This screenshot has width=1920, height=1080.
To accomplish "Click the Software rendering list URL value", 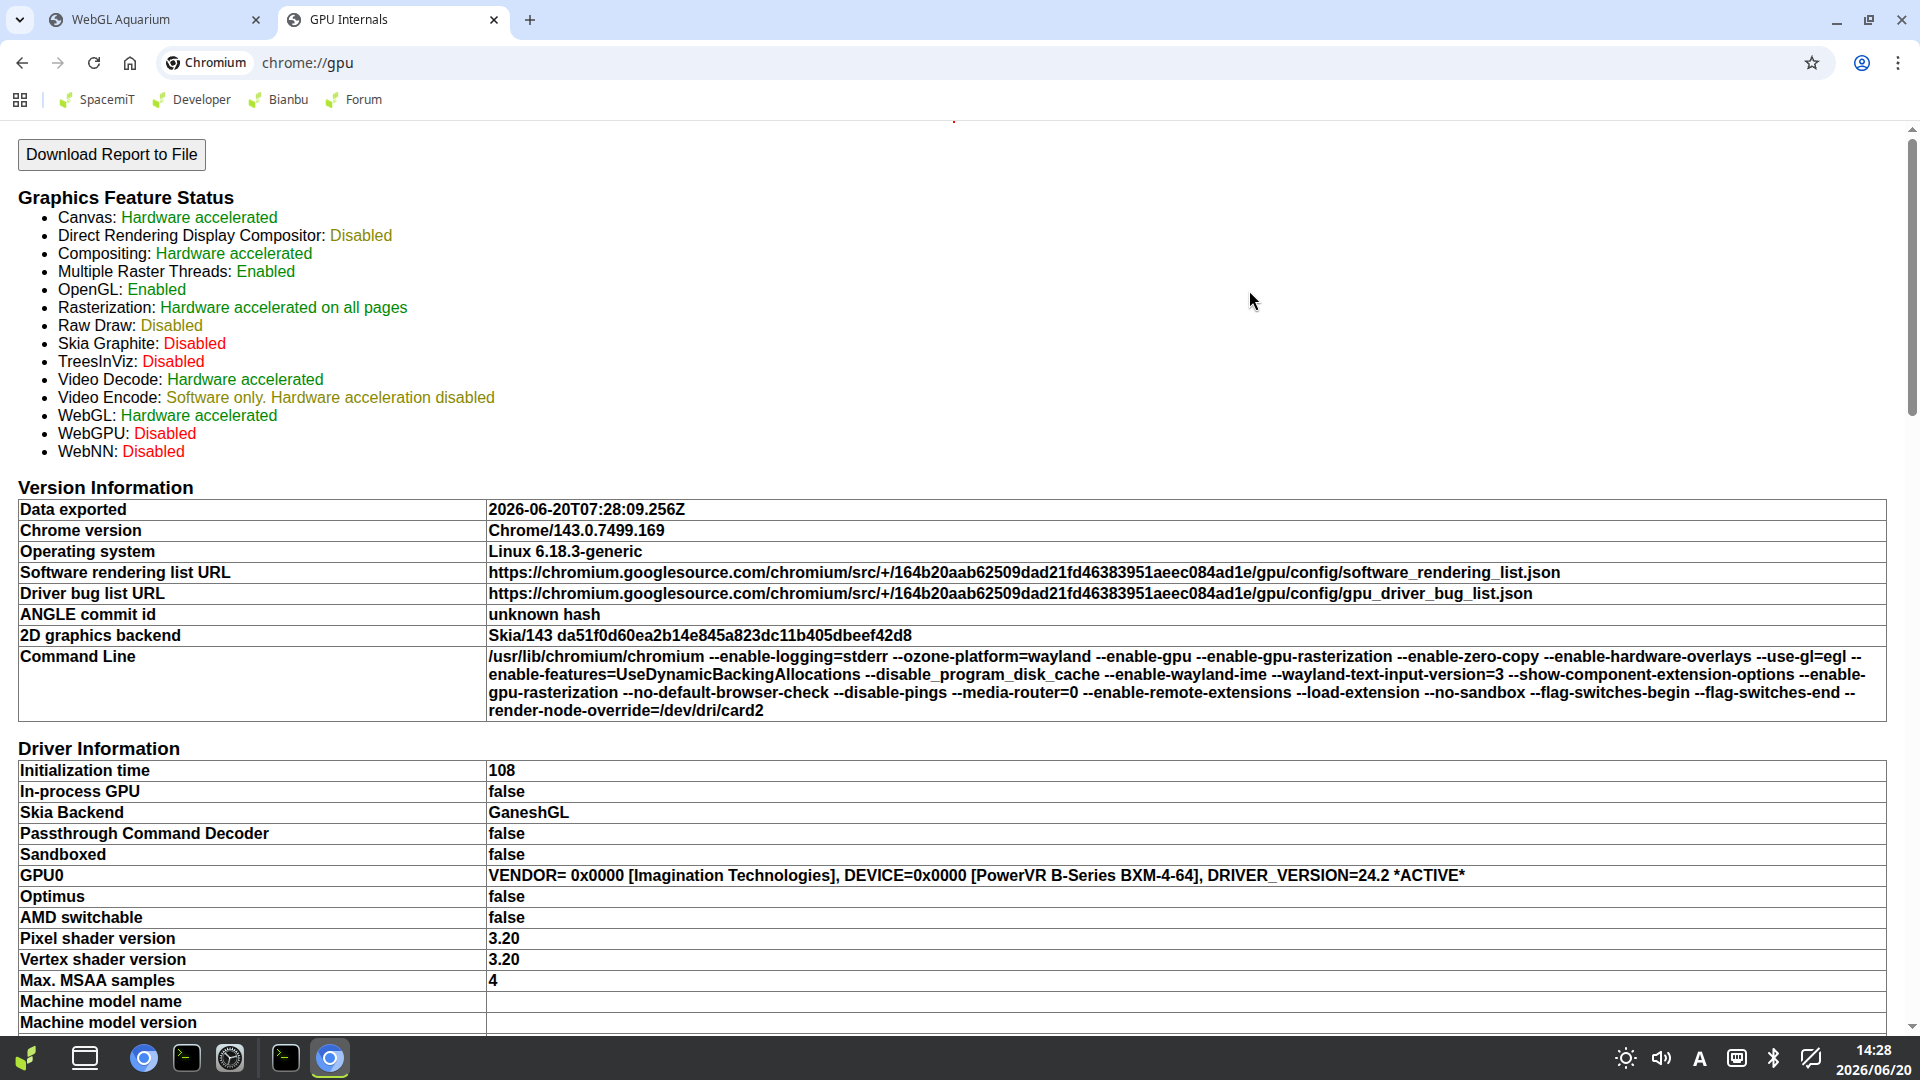I will [x=1024, y=573].
